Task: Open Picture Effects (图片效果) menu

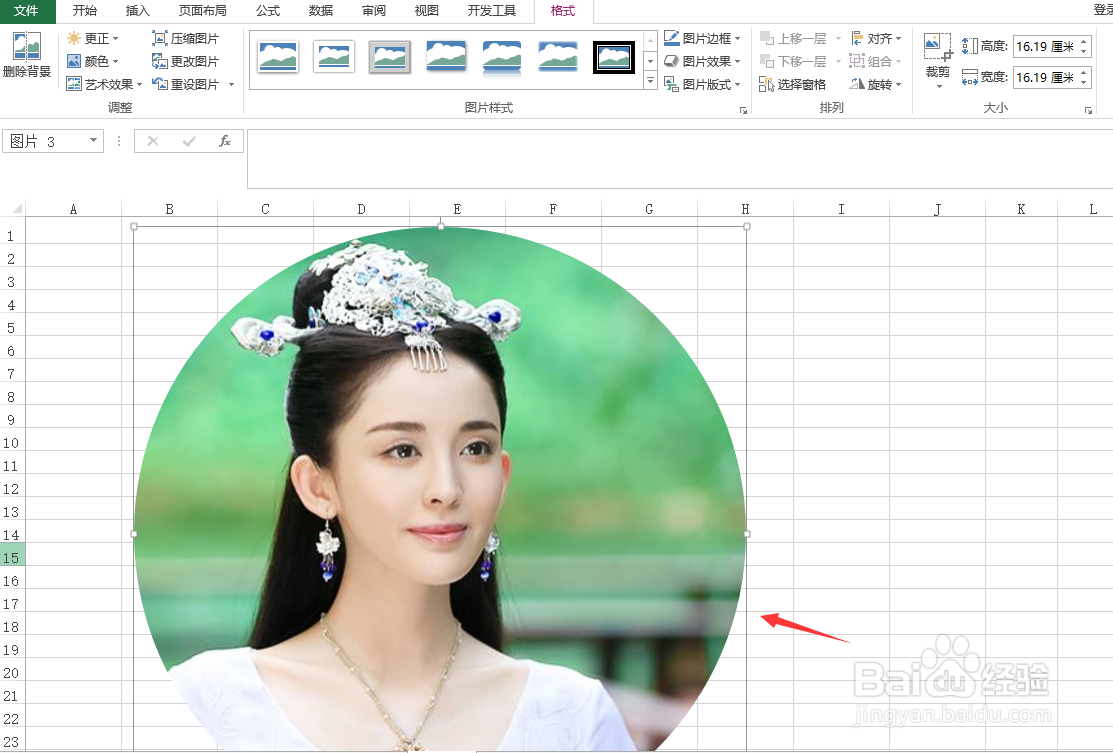Action: [702, 61]
